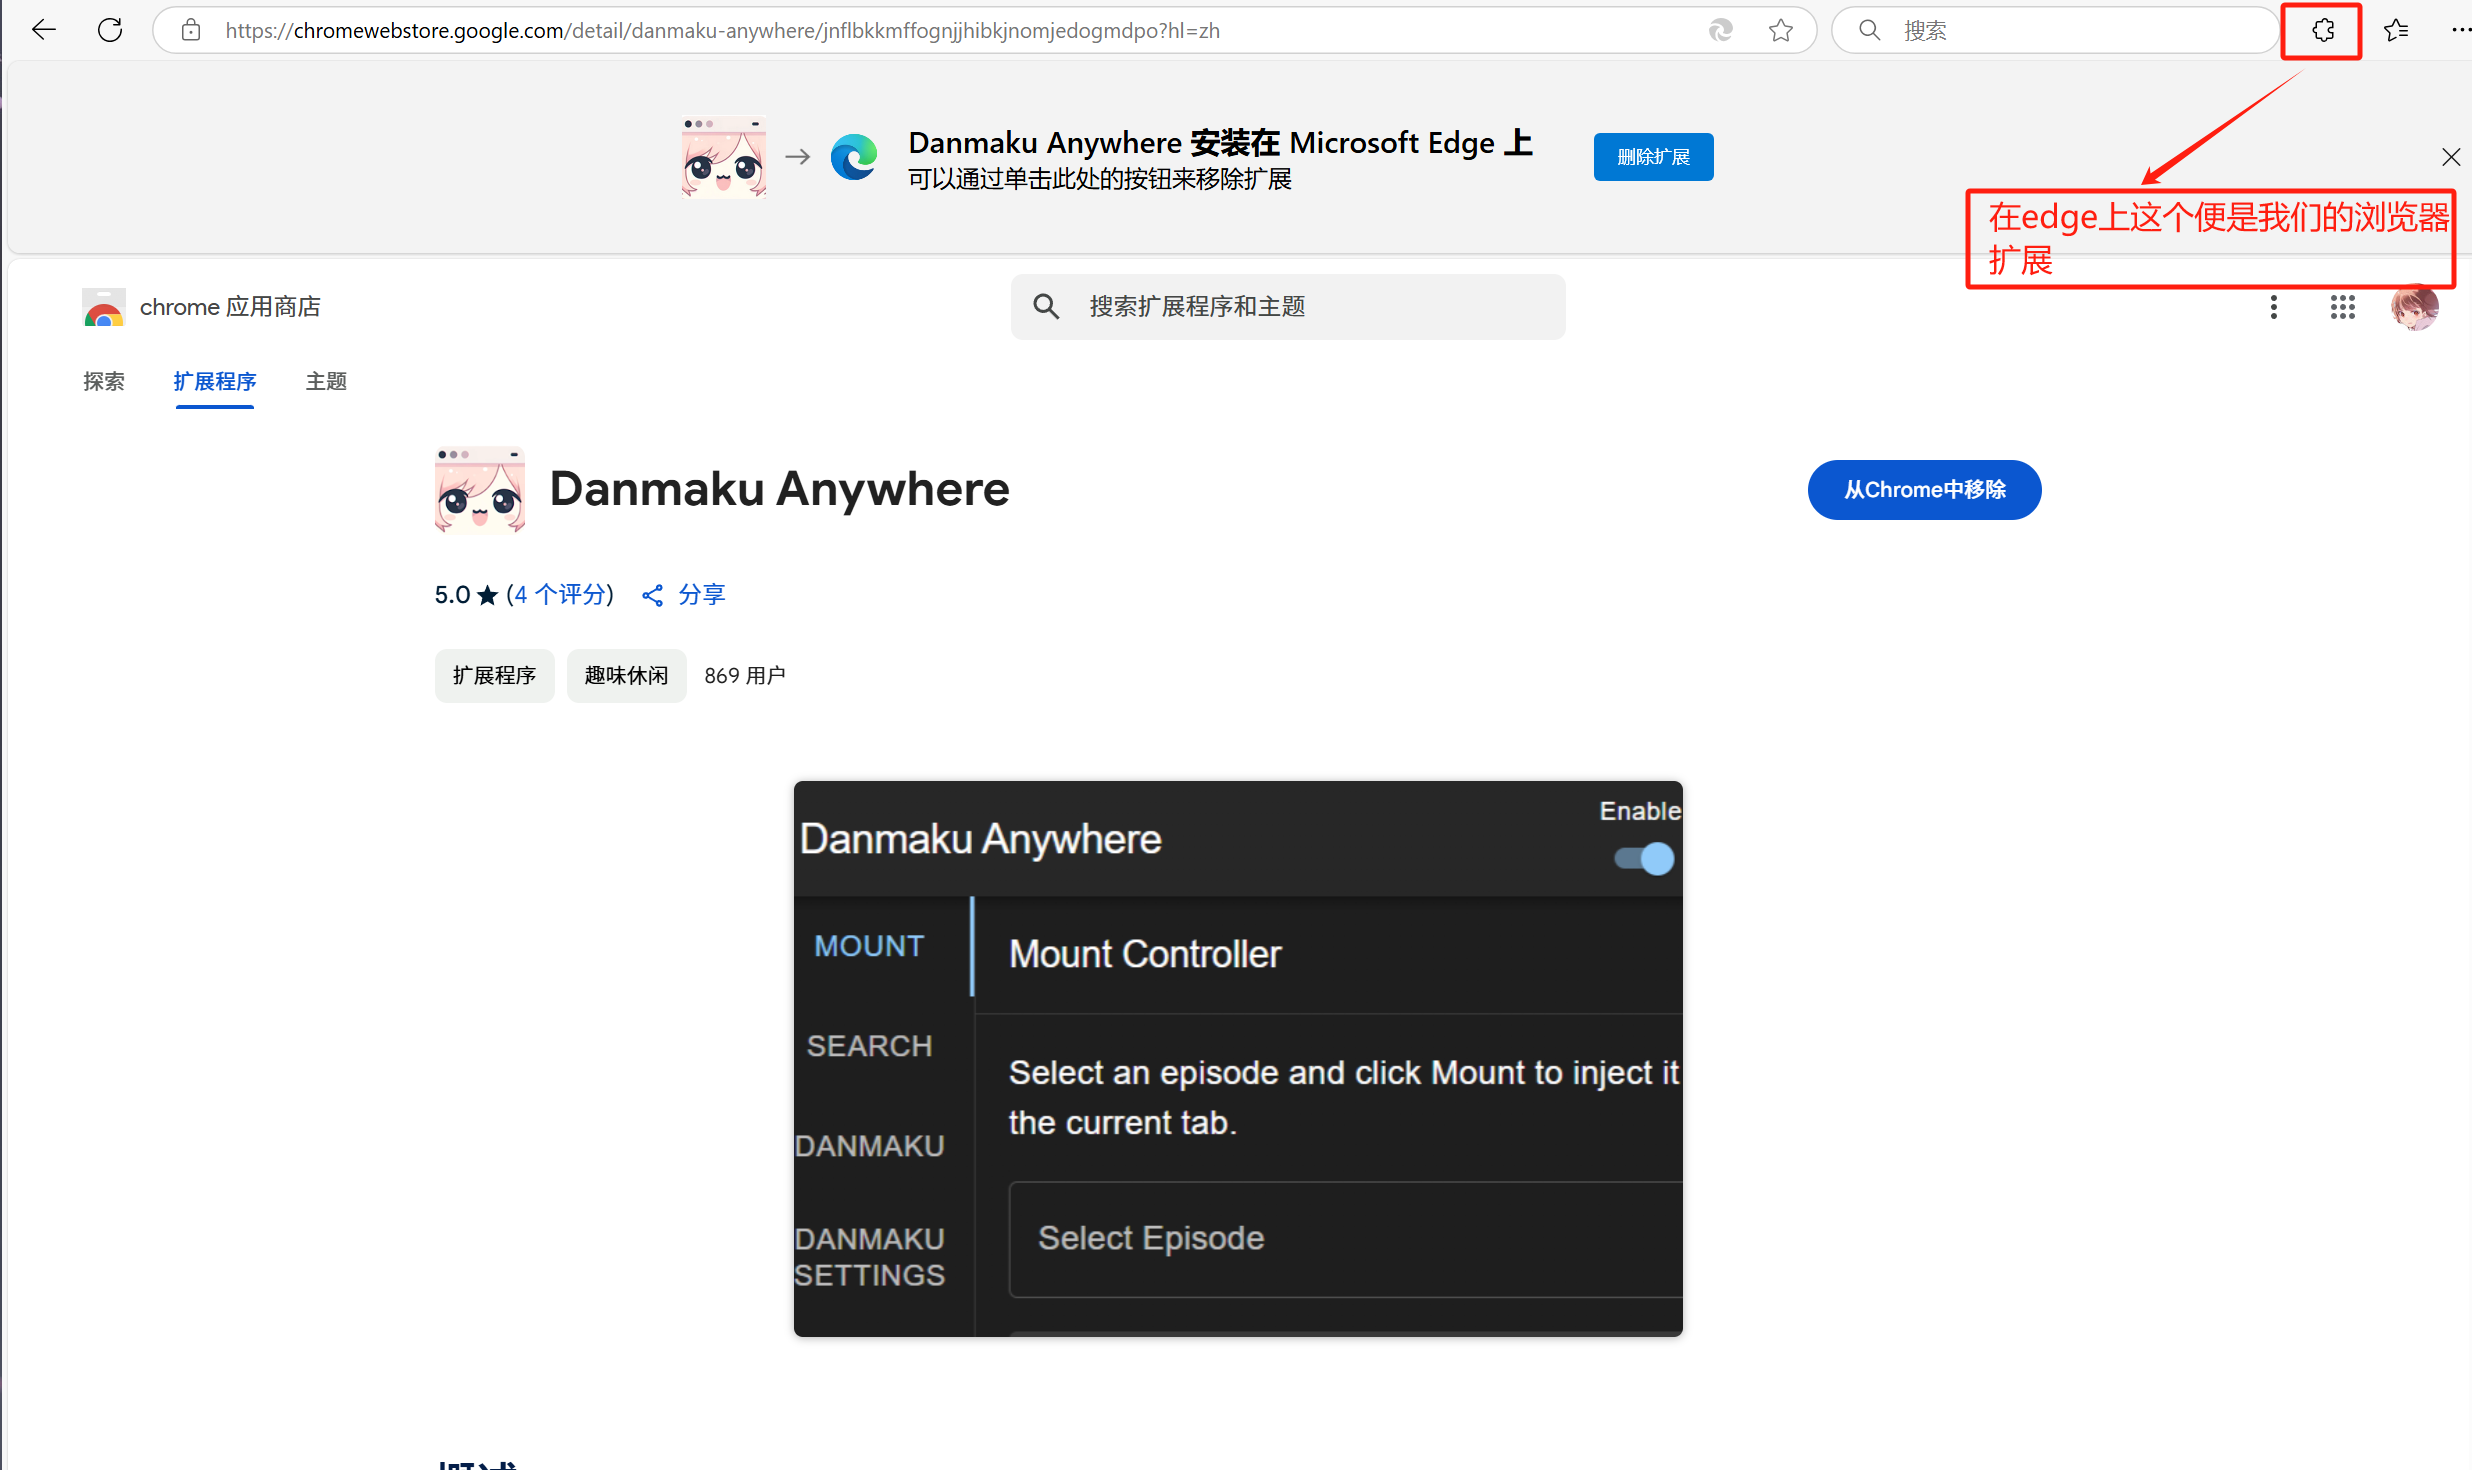Switch to the 主题 tab
2472x1470 pixels.
click(x=326, y=381)
